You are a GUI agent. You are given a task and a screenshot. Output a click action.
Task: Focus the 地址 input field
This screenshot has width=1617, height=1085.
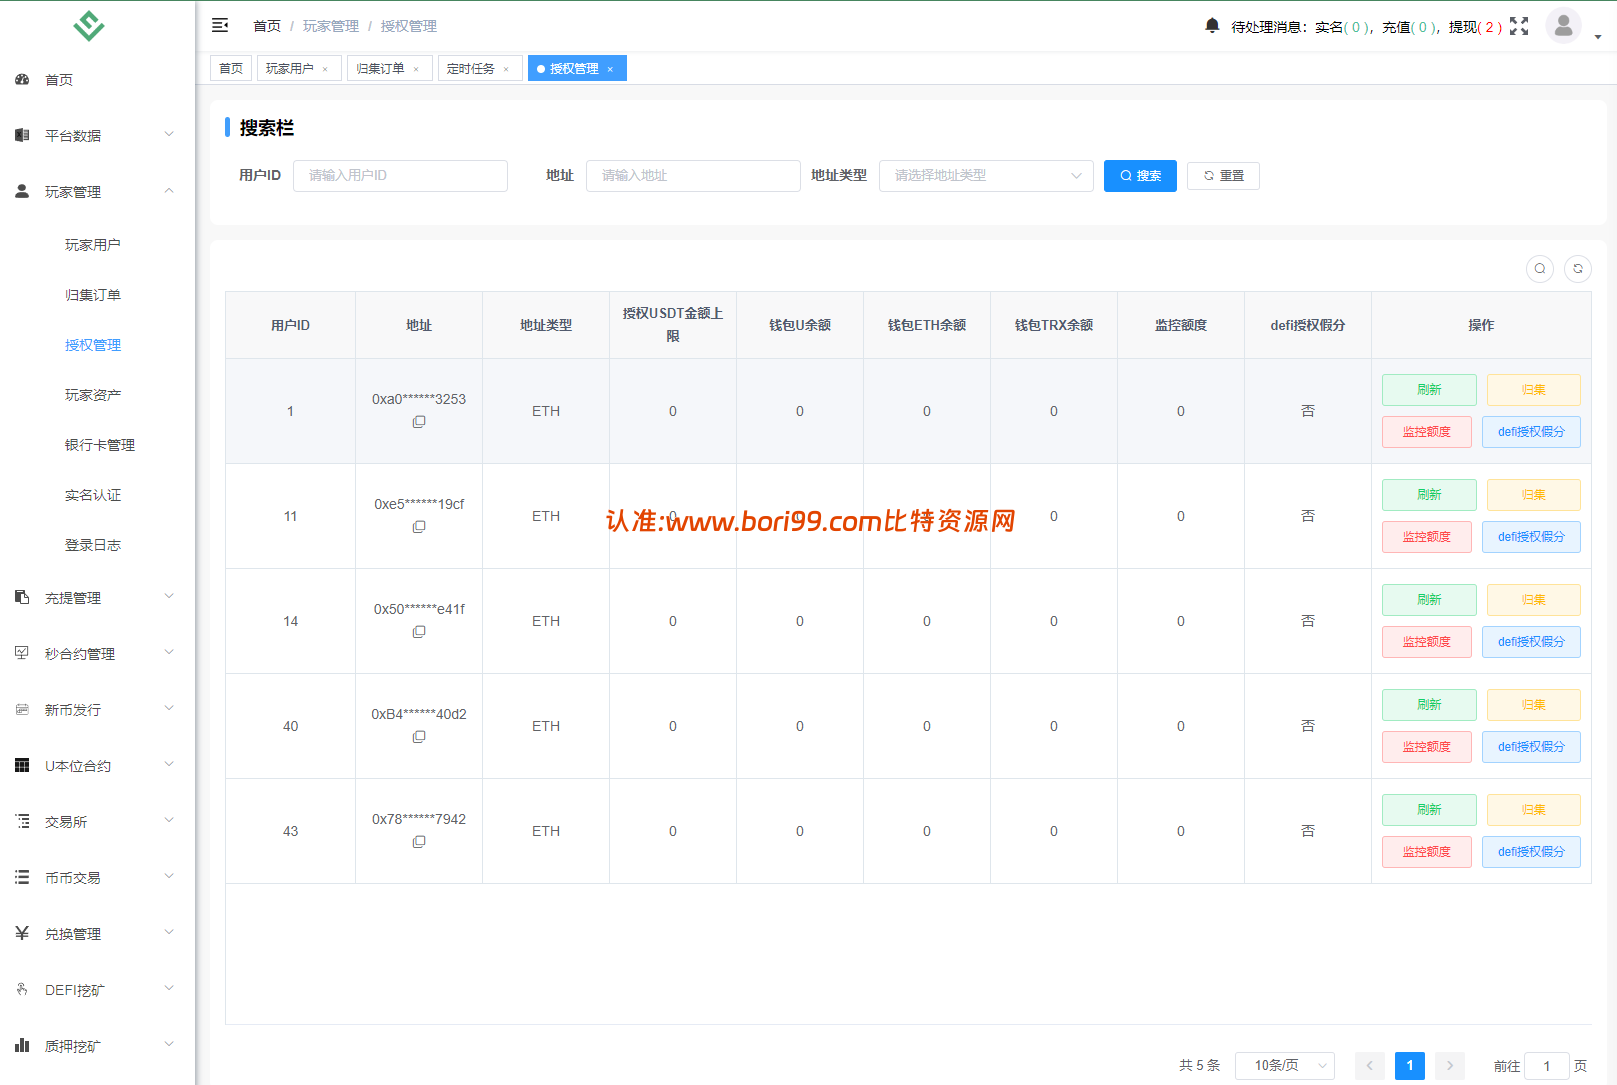(x=693, y=176)
